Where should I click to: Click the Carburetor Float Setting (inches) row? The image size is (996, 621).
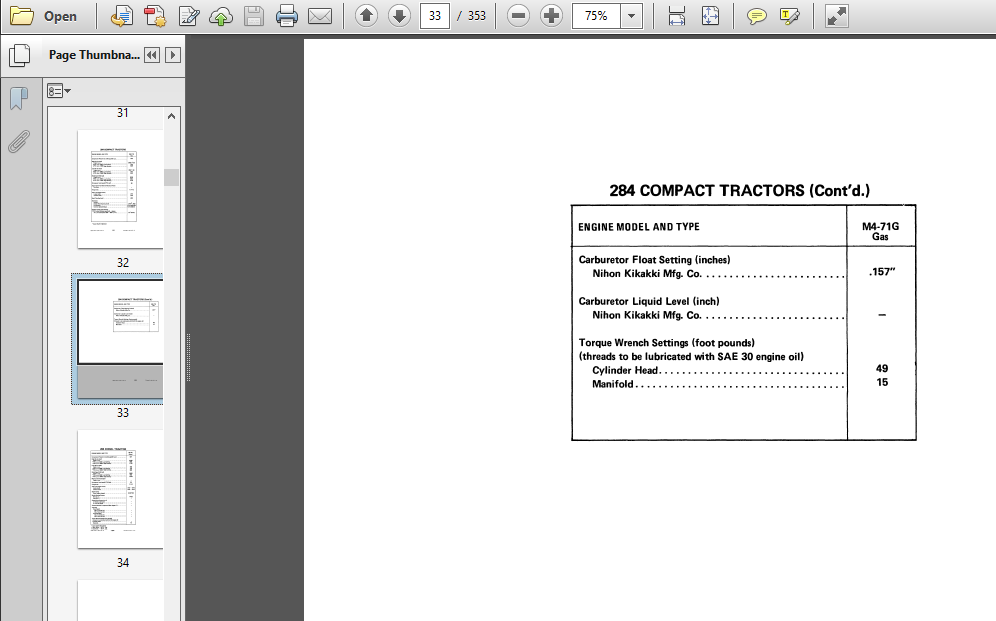click(654, 260)
